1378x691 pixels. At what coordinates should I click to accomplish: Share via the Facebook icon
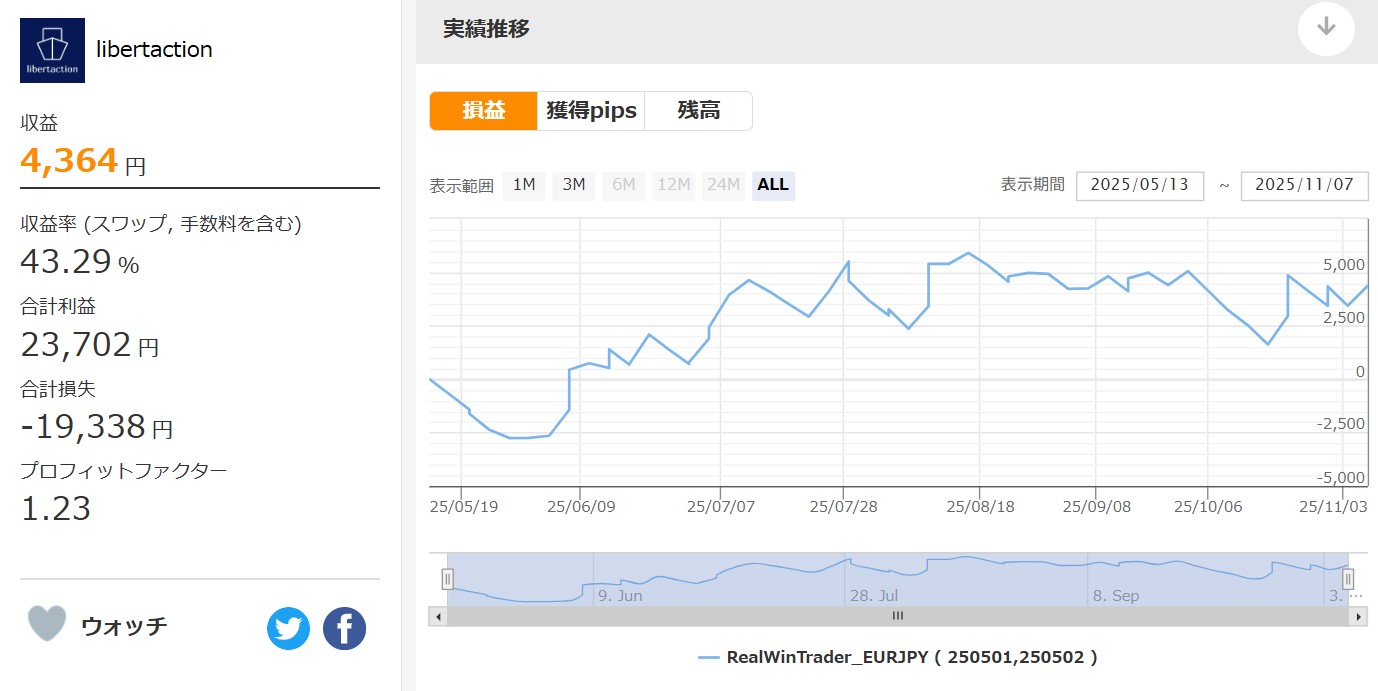(x=344, y=629)
